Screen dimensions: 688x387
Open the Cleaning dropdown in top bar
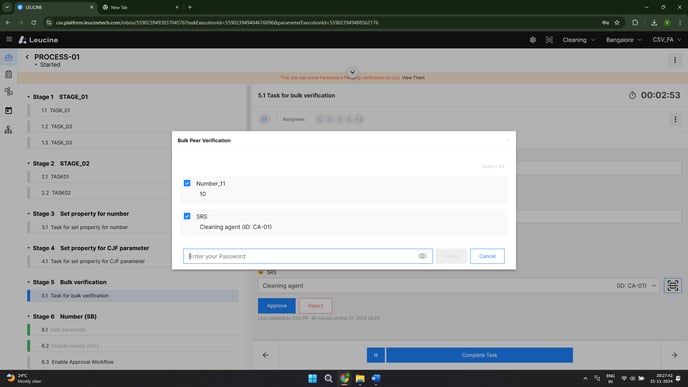point(578,39)
